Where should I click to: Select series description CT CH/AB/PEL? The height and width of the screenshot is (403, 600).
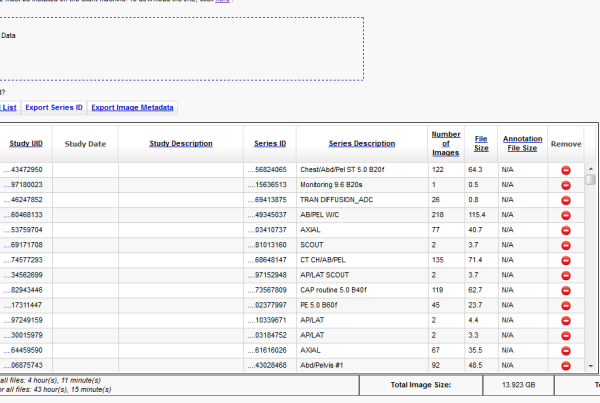(x=323, y=260)
